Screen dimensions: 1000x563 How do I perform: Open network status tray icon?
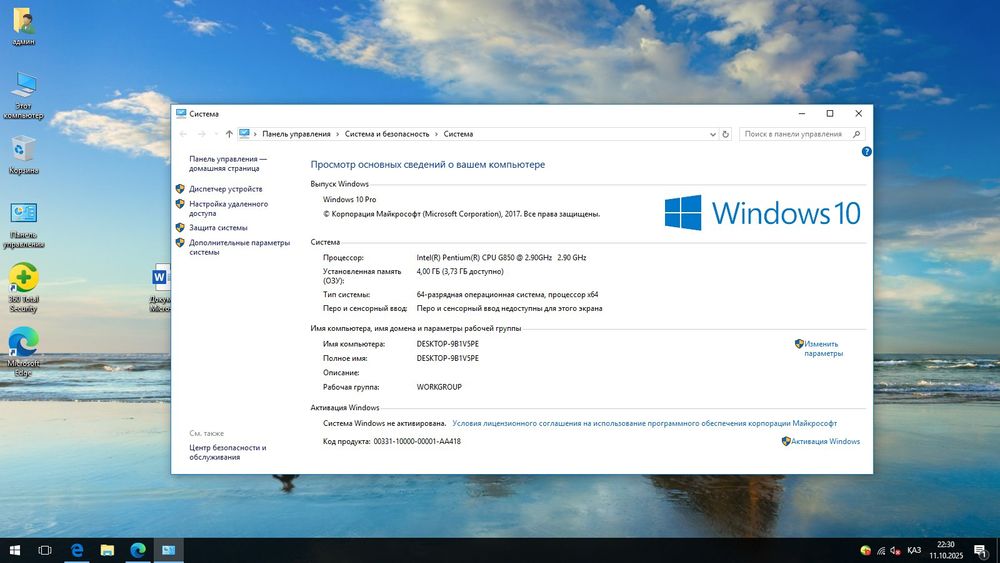881,550
